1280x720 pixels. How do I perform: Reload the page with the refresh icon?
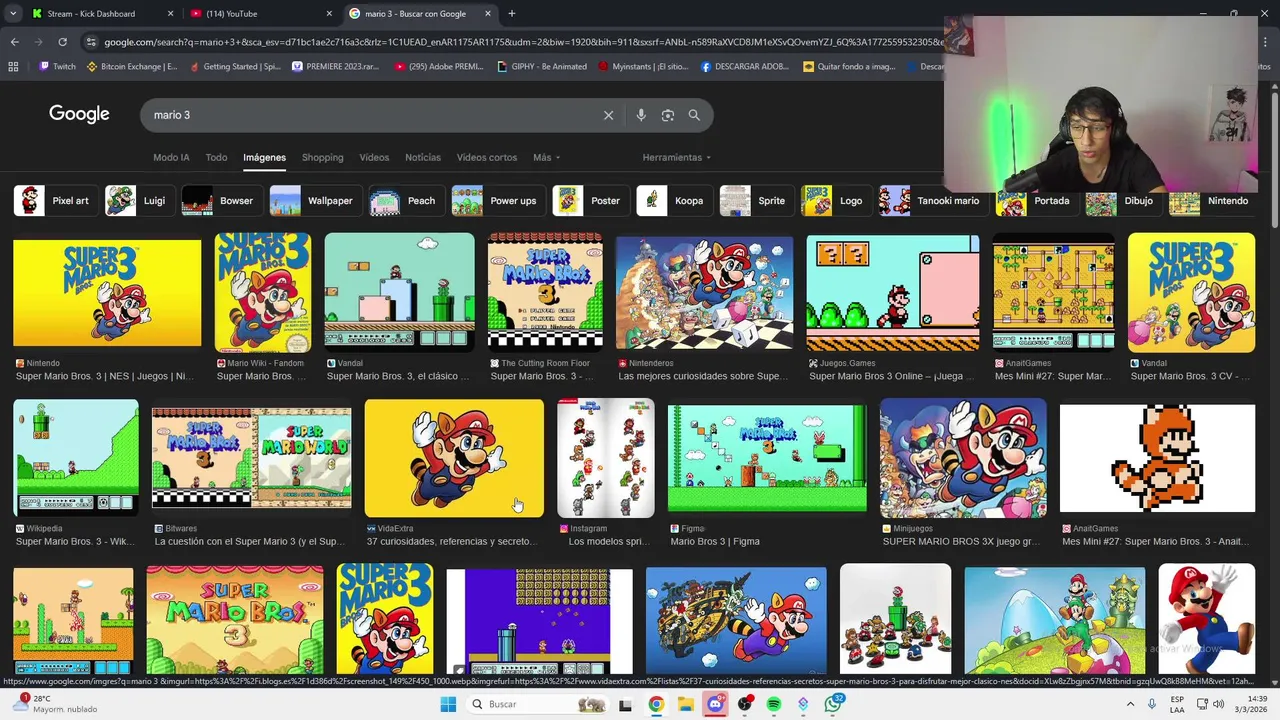coord(62,42)
